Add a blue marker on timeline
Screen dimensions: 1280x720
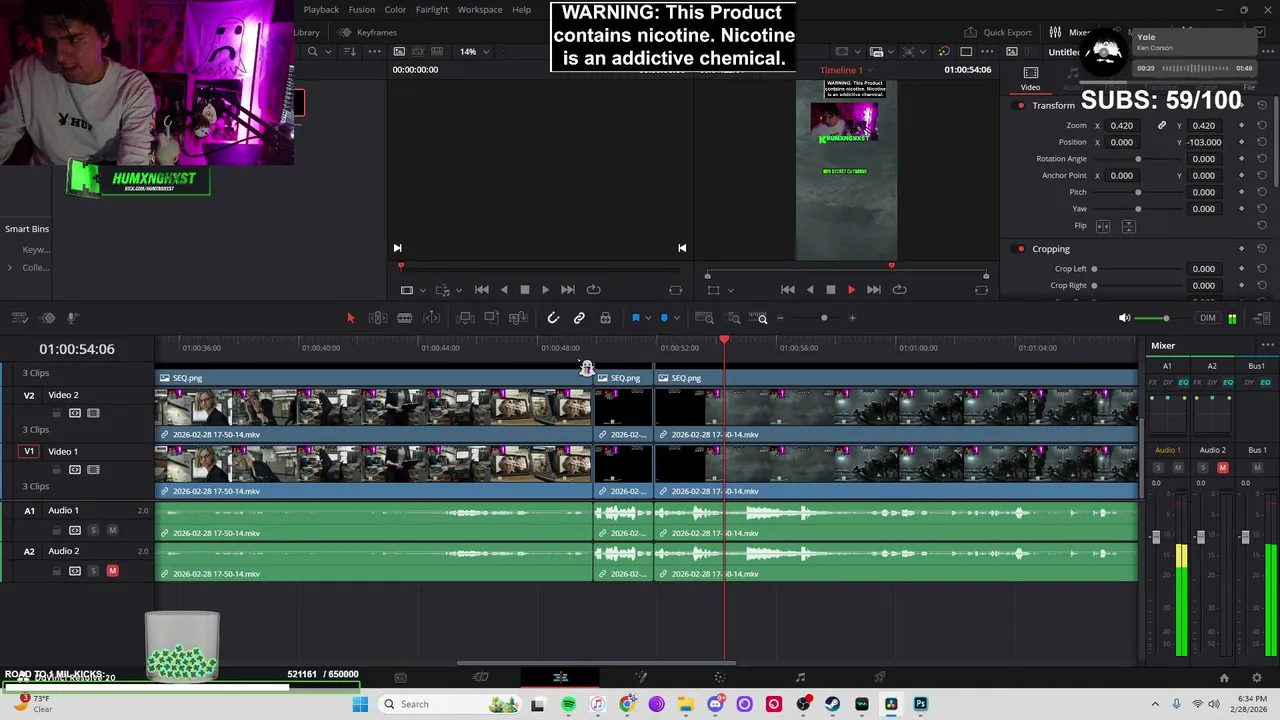(x=664, y=318)
